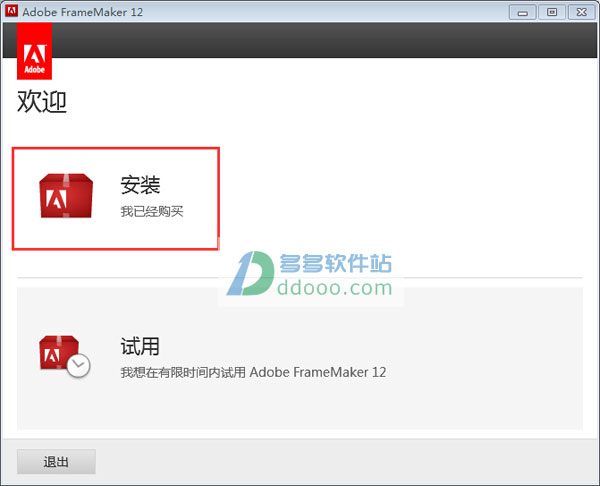Click the 我想在有限时间内试用 Adobe FrameMaker 12 text
The image size is (600, 486).
(x=253, y=372)
